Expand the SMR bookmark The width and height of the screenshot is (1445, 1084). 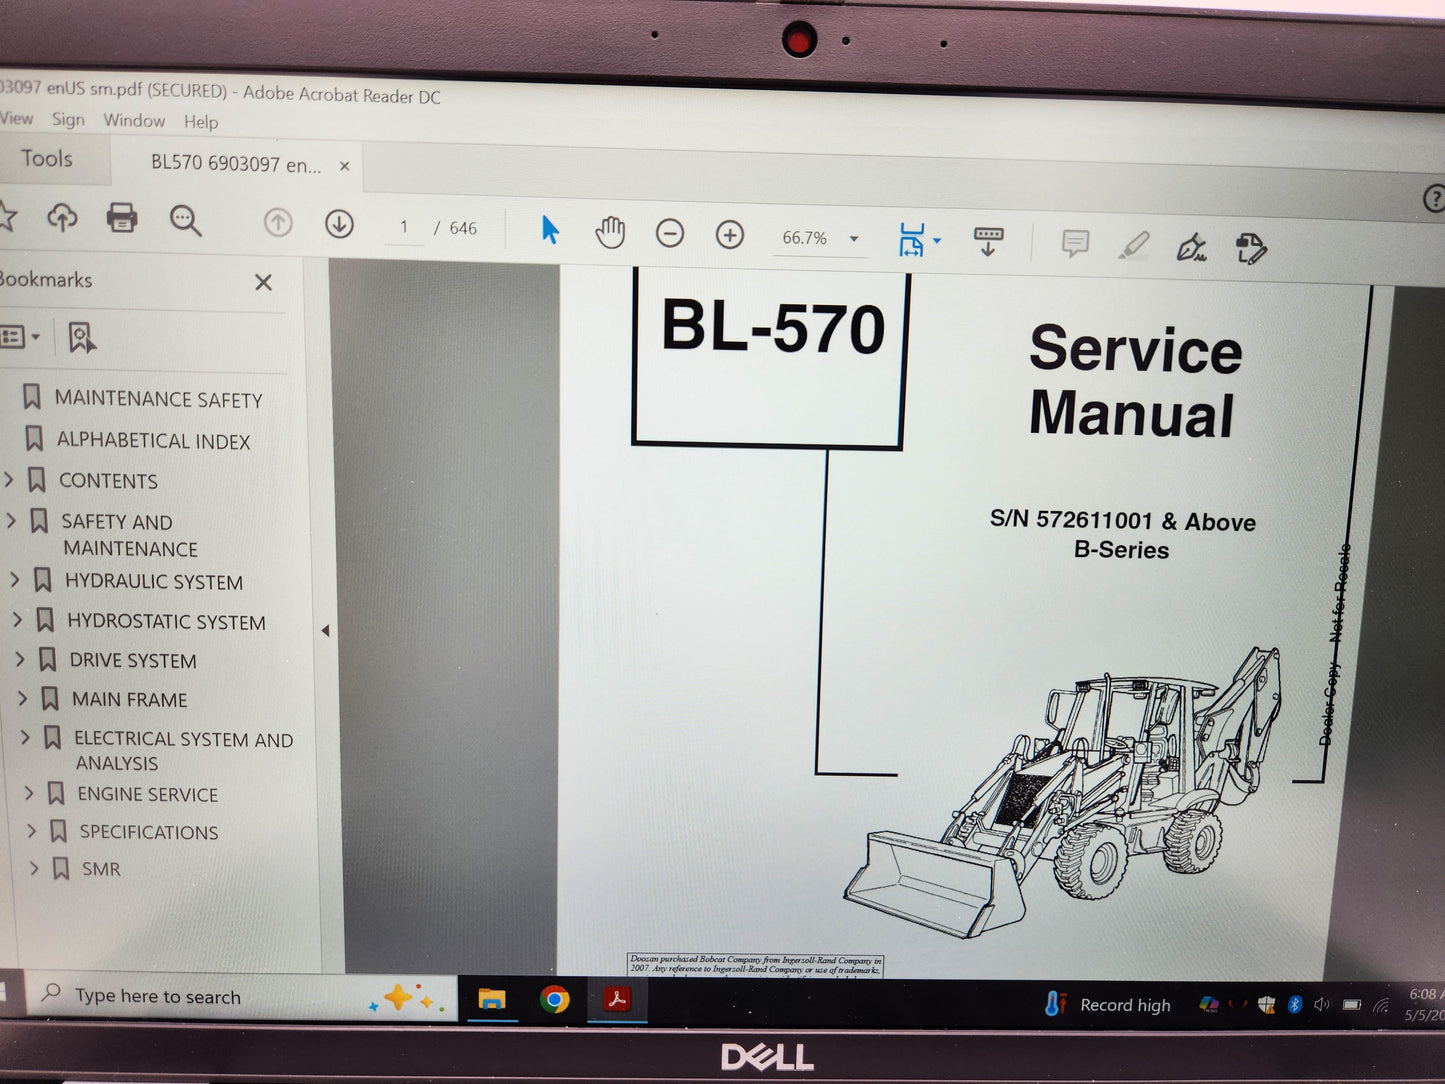(x=35, y=868)
